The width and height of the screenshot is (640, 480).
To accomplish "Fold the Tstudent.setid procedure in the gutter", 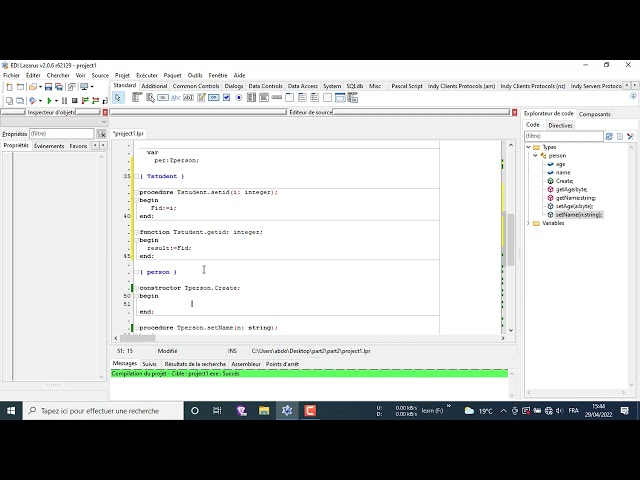I will coord(137,192).
